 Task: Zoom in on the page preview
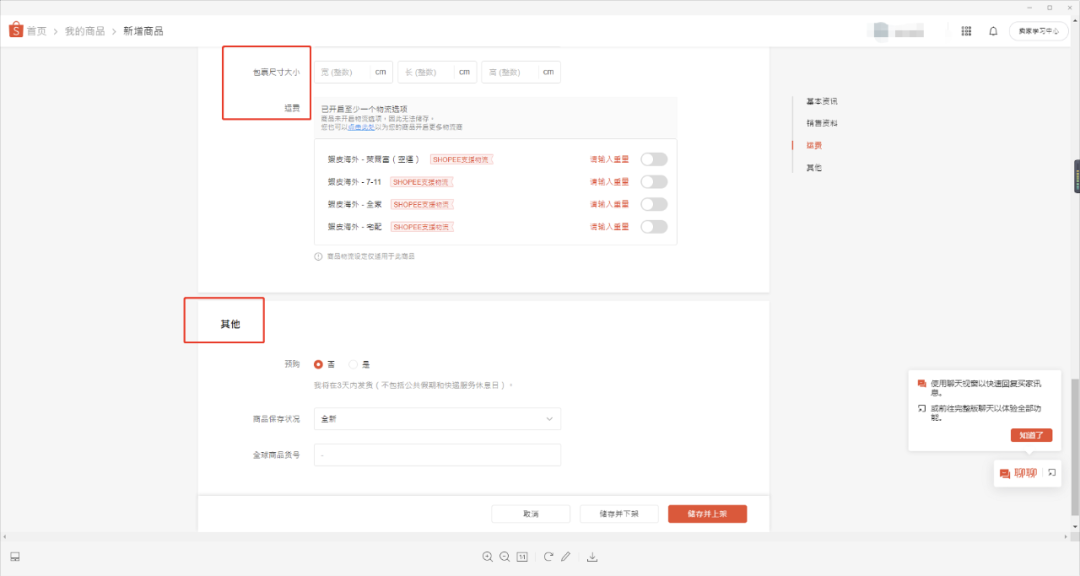tap(487, 556)
